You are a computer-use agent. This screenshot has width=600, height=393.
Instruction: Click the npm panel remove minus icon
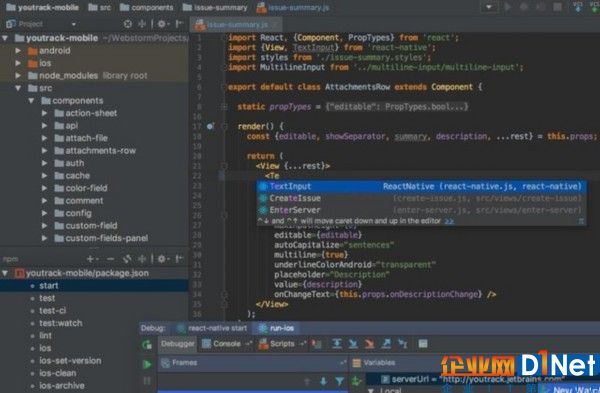(x=110, y=259)
